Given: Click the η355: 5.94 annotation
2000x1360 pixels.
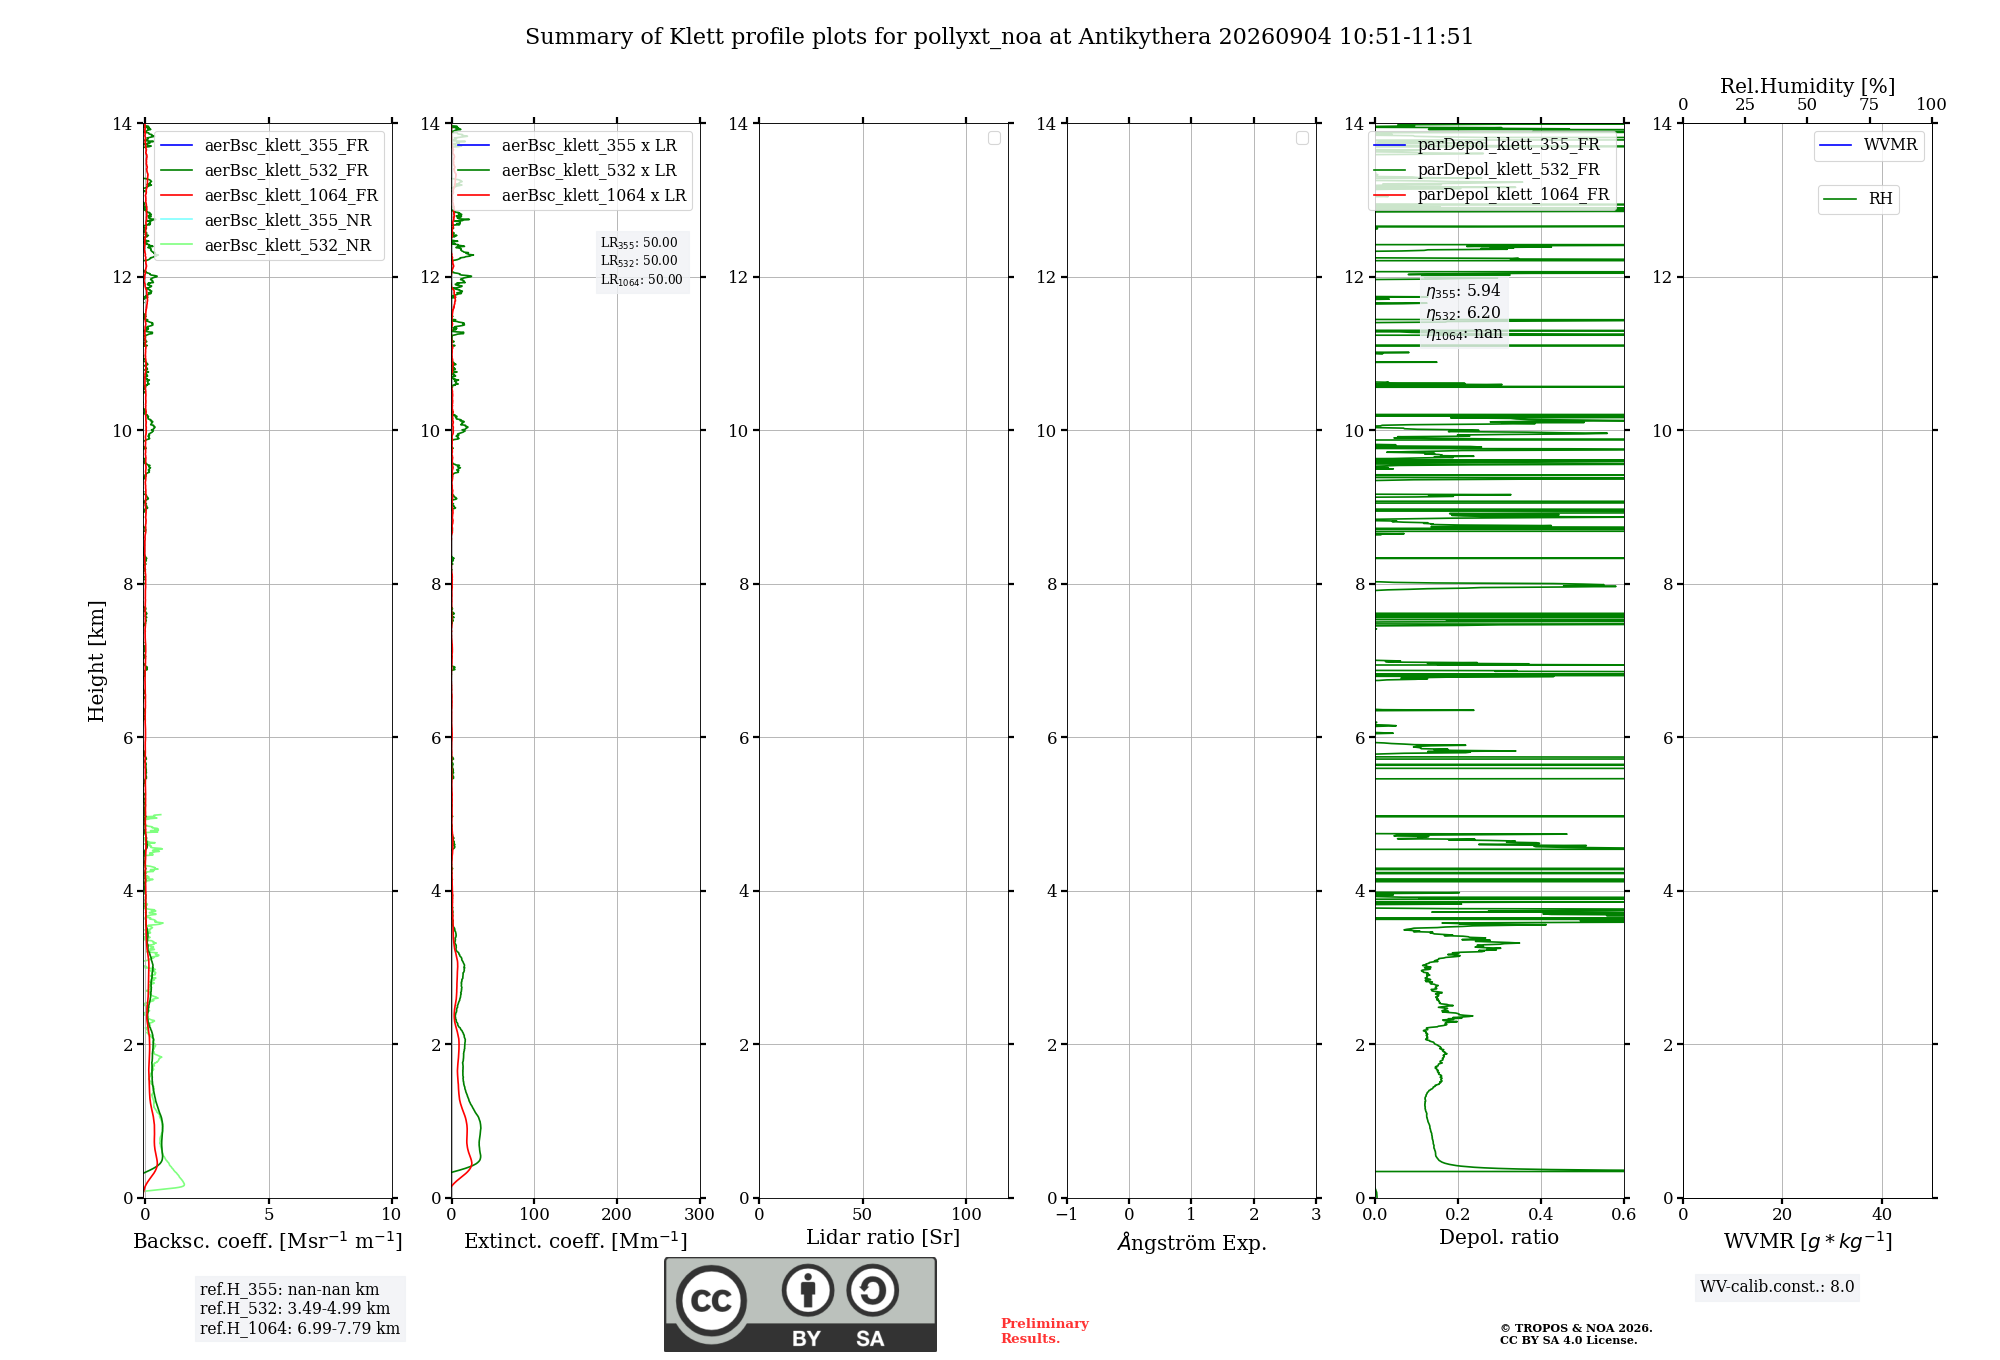Looking at the screenshot, I should click(1463, 291).
